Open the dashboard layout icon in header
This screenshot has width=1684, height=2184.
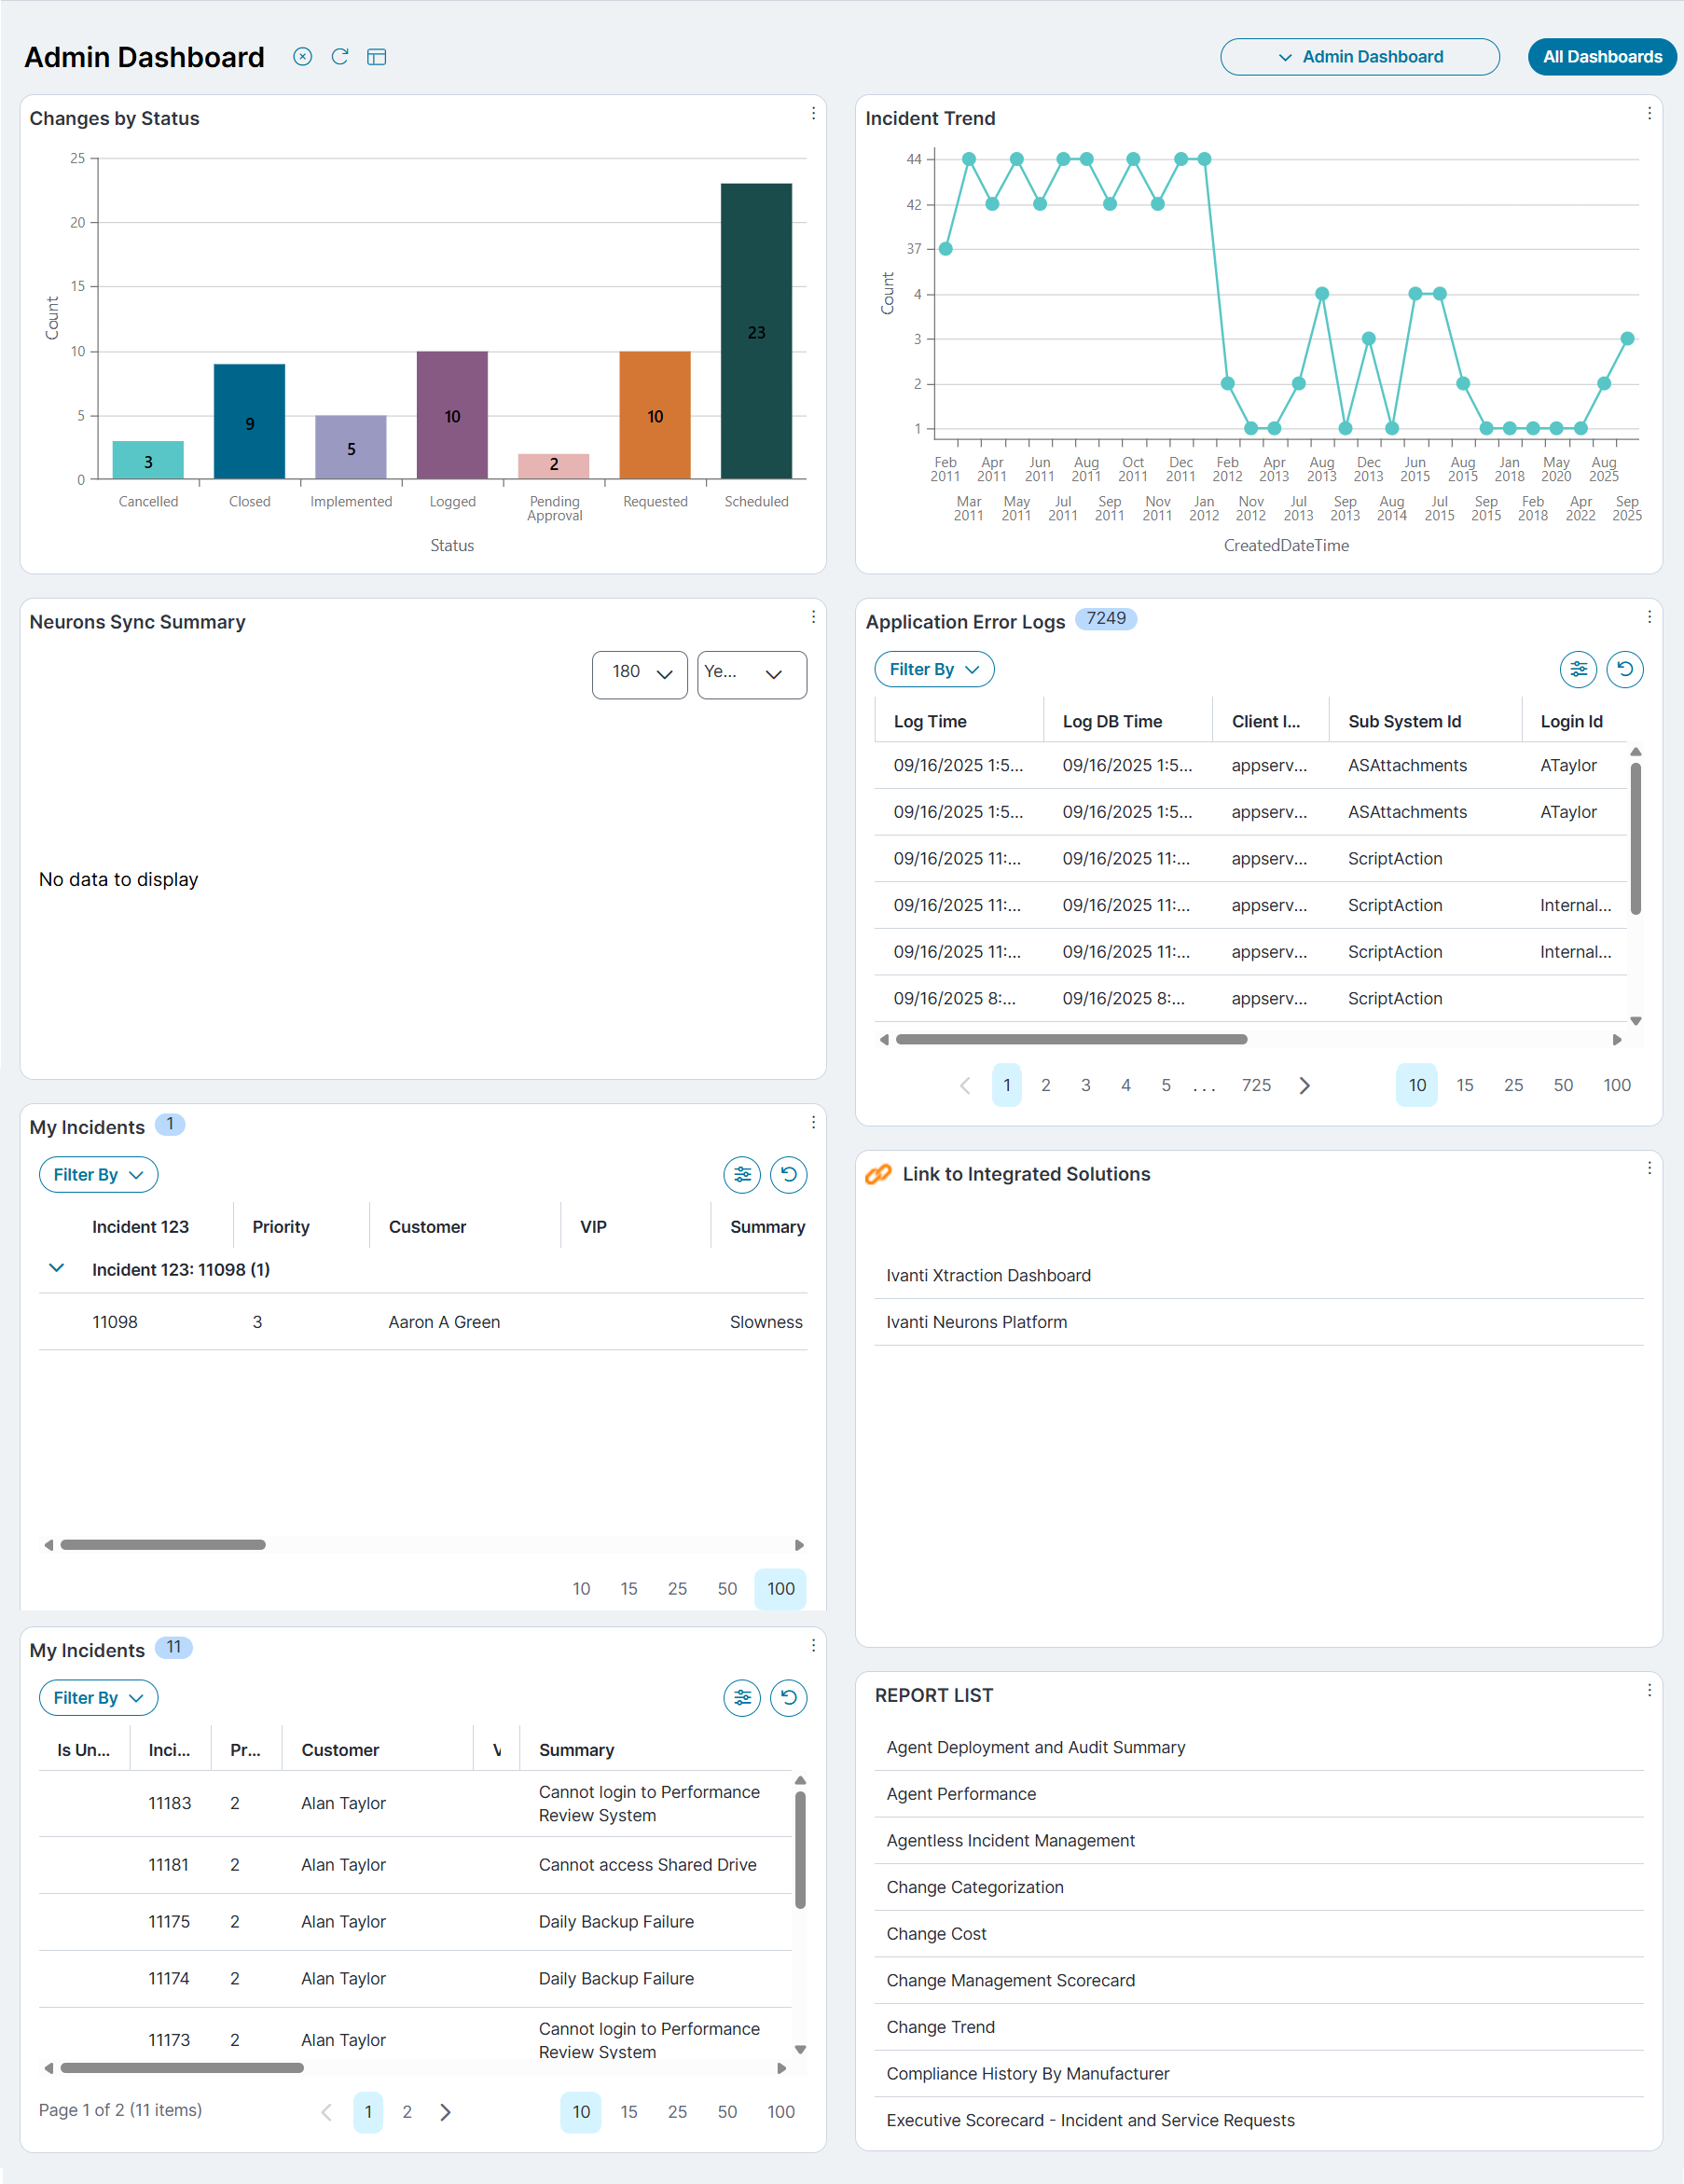pos(377,57)
